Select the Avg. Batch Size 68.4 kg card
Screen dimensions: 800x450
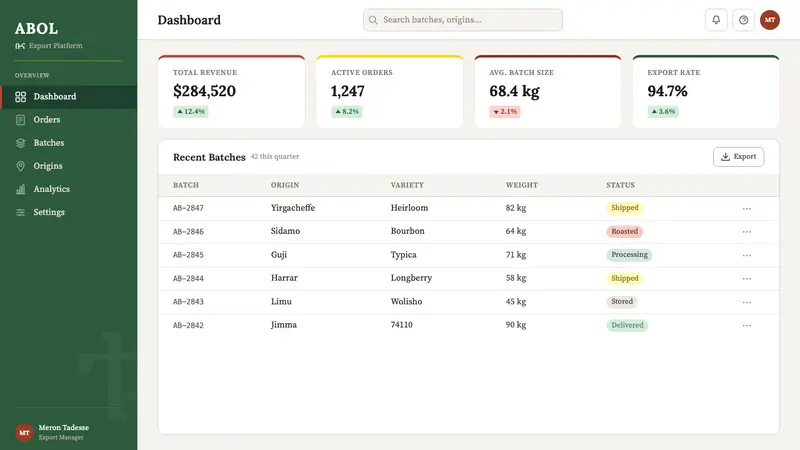[x=548, y=92]
